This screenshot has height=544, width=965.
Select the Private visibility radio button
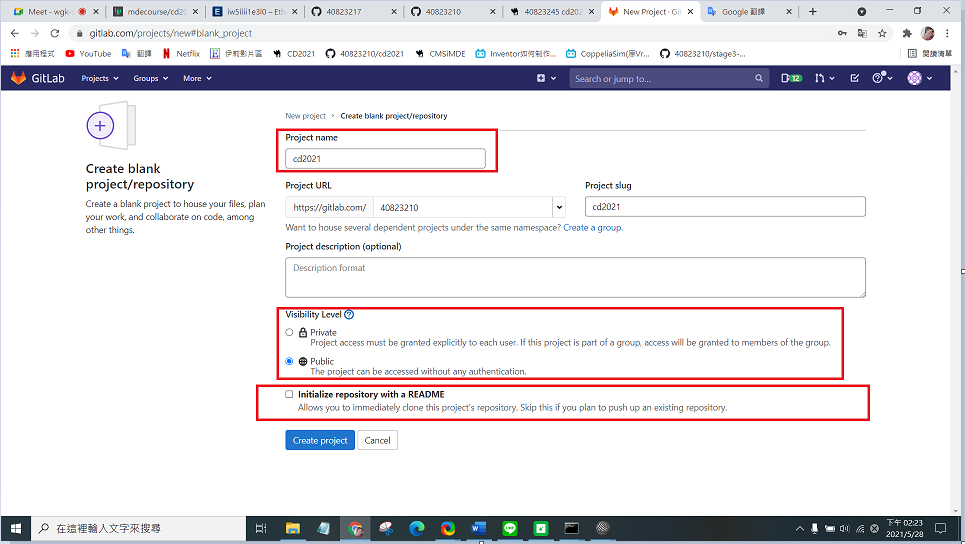290,332
